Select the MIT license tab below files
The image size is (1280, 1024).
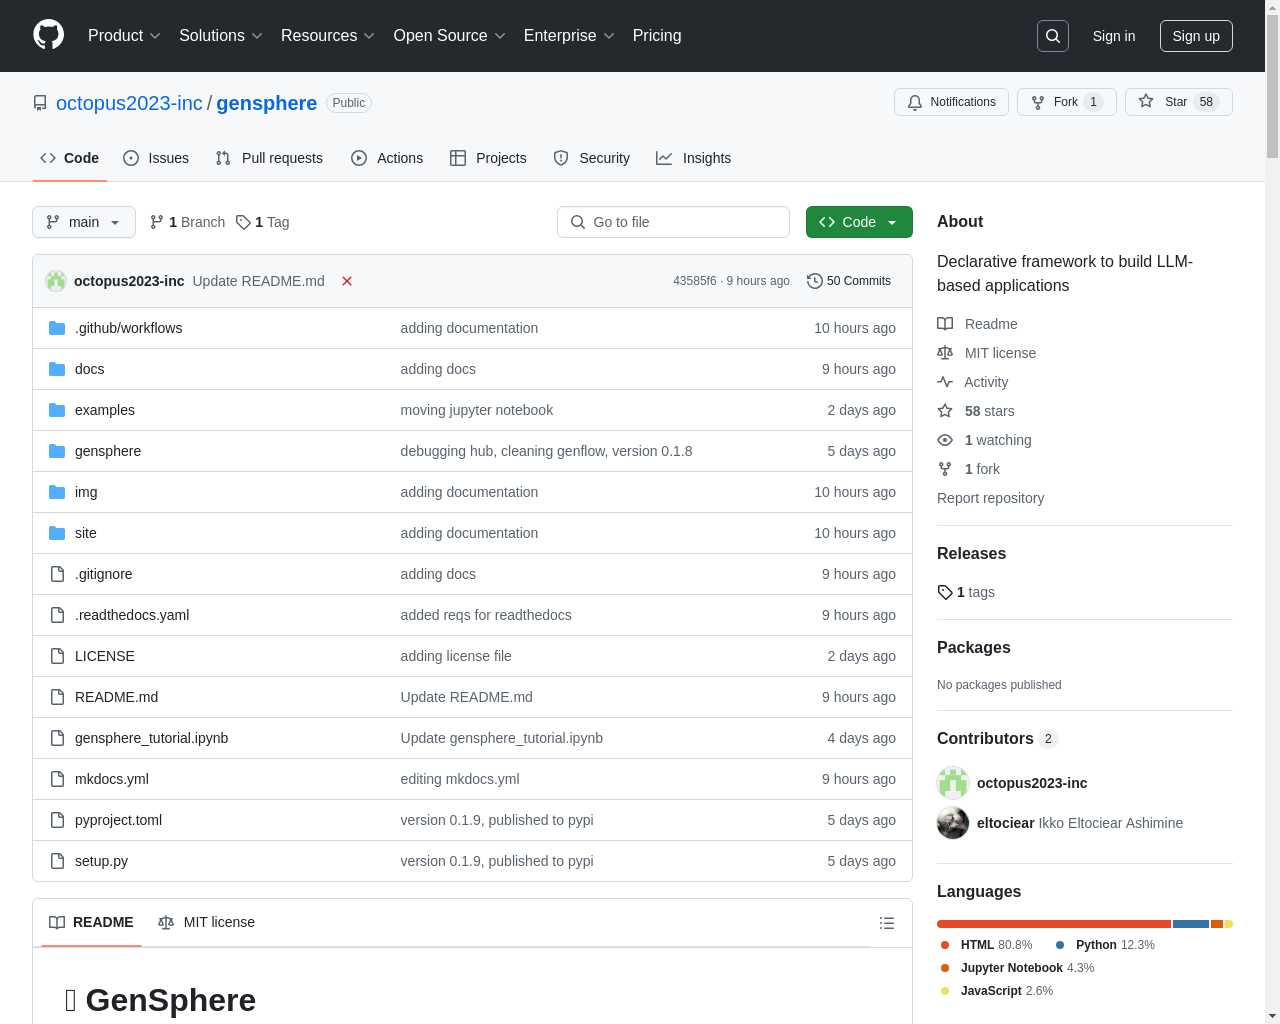click(x=207, y=922)
